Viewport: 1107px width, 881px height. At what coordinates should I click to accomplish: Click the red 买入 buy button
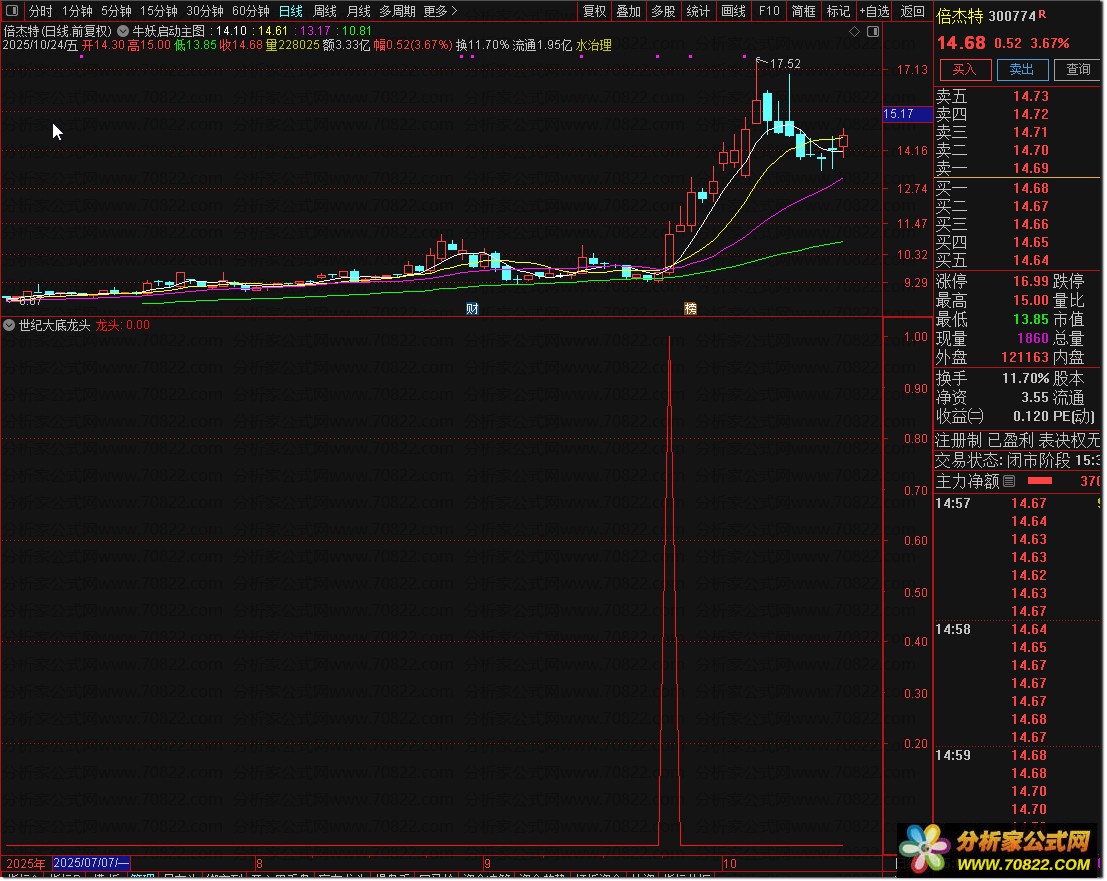[x=964, y=69]
